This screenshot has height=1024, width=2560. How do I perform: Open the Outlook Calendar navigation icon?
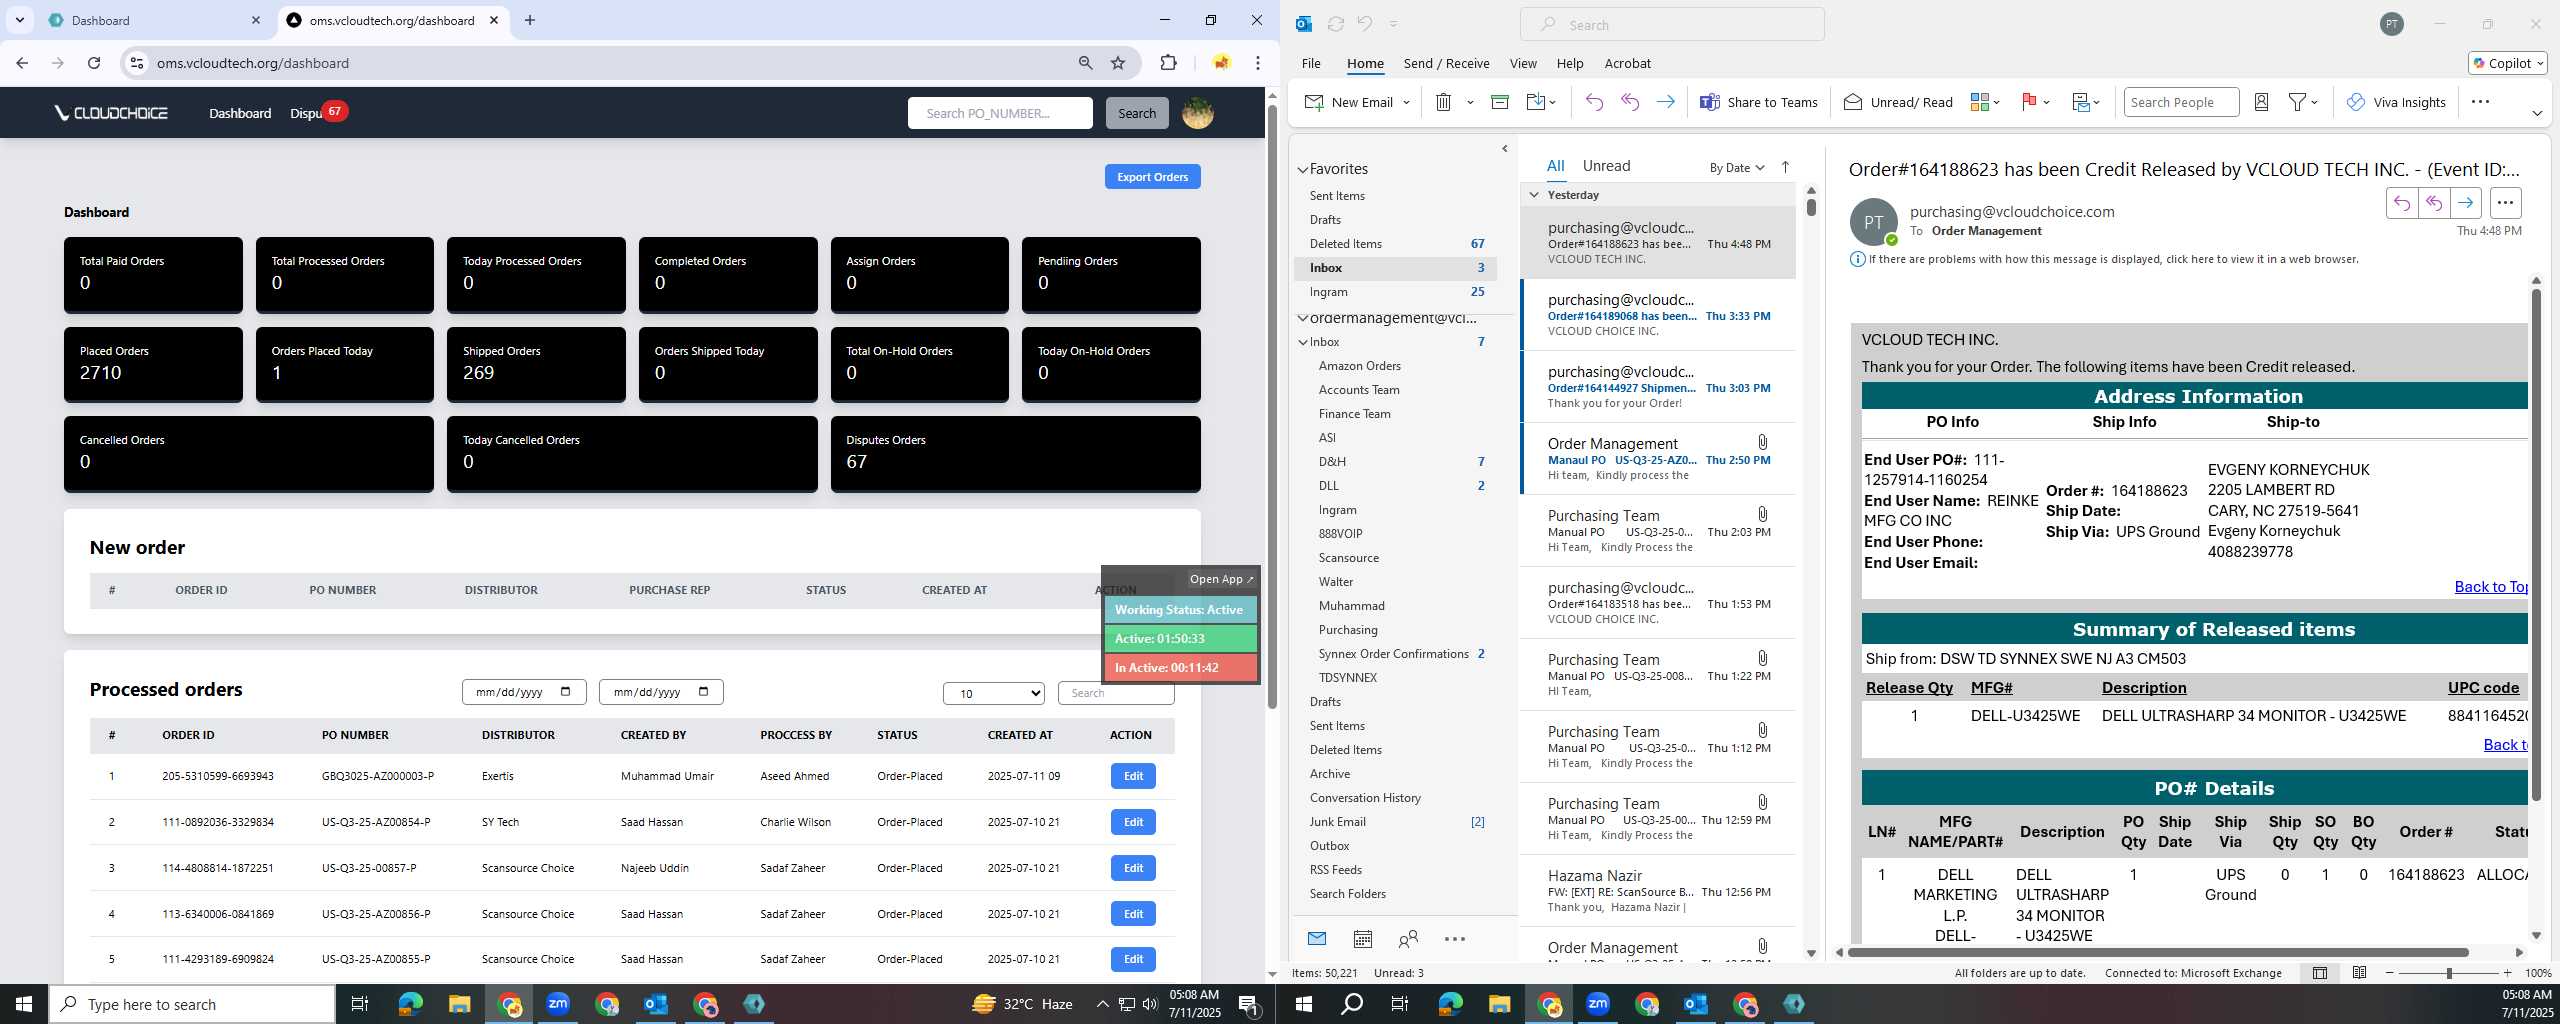pyautogui.click(x=1362, y=939)
